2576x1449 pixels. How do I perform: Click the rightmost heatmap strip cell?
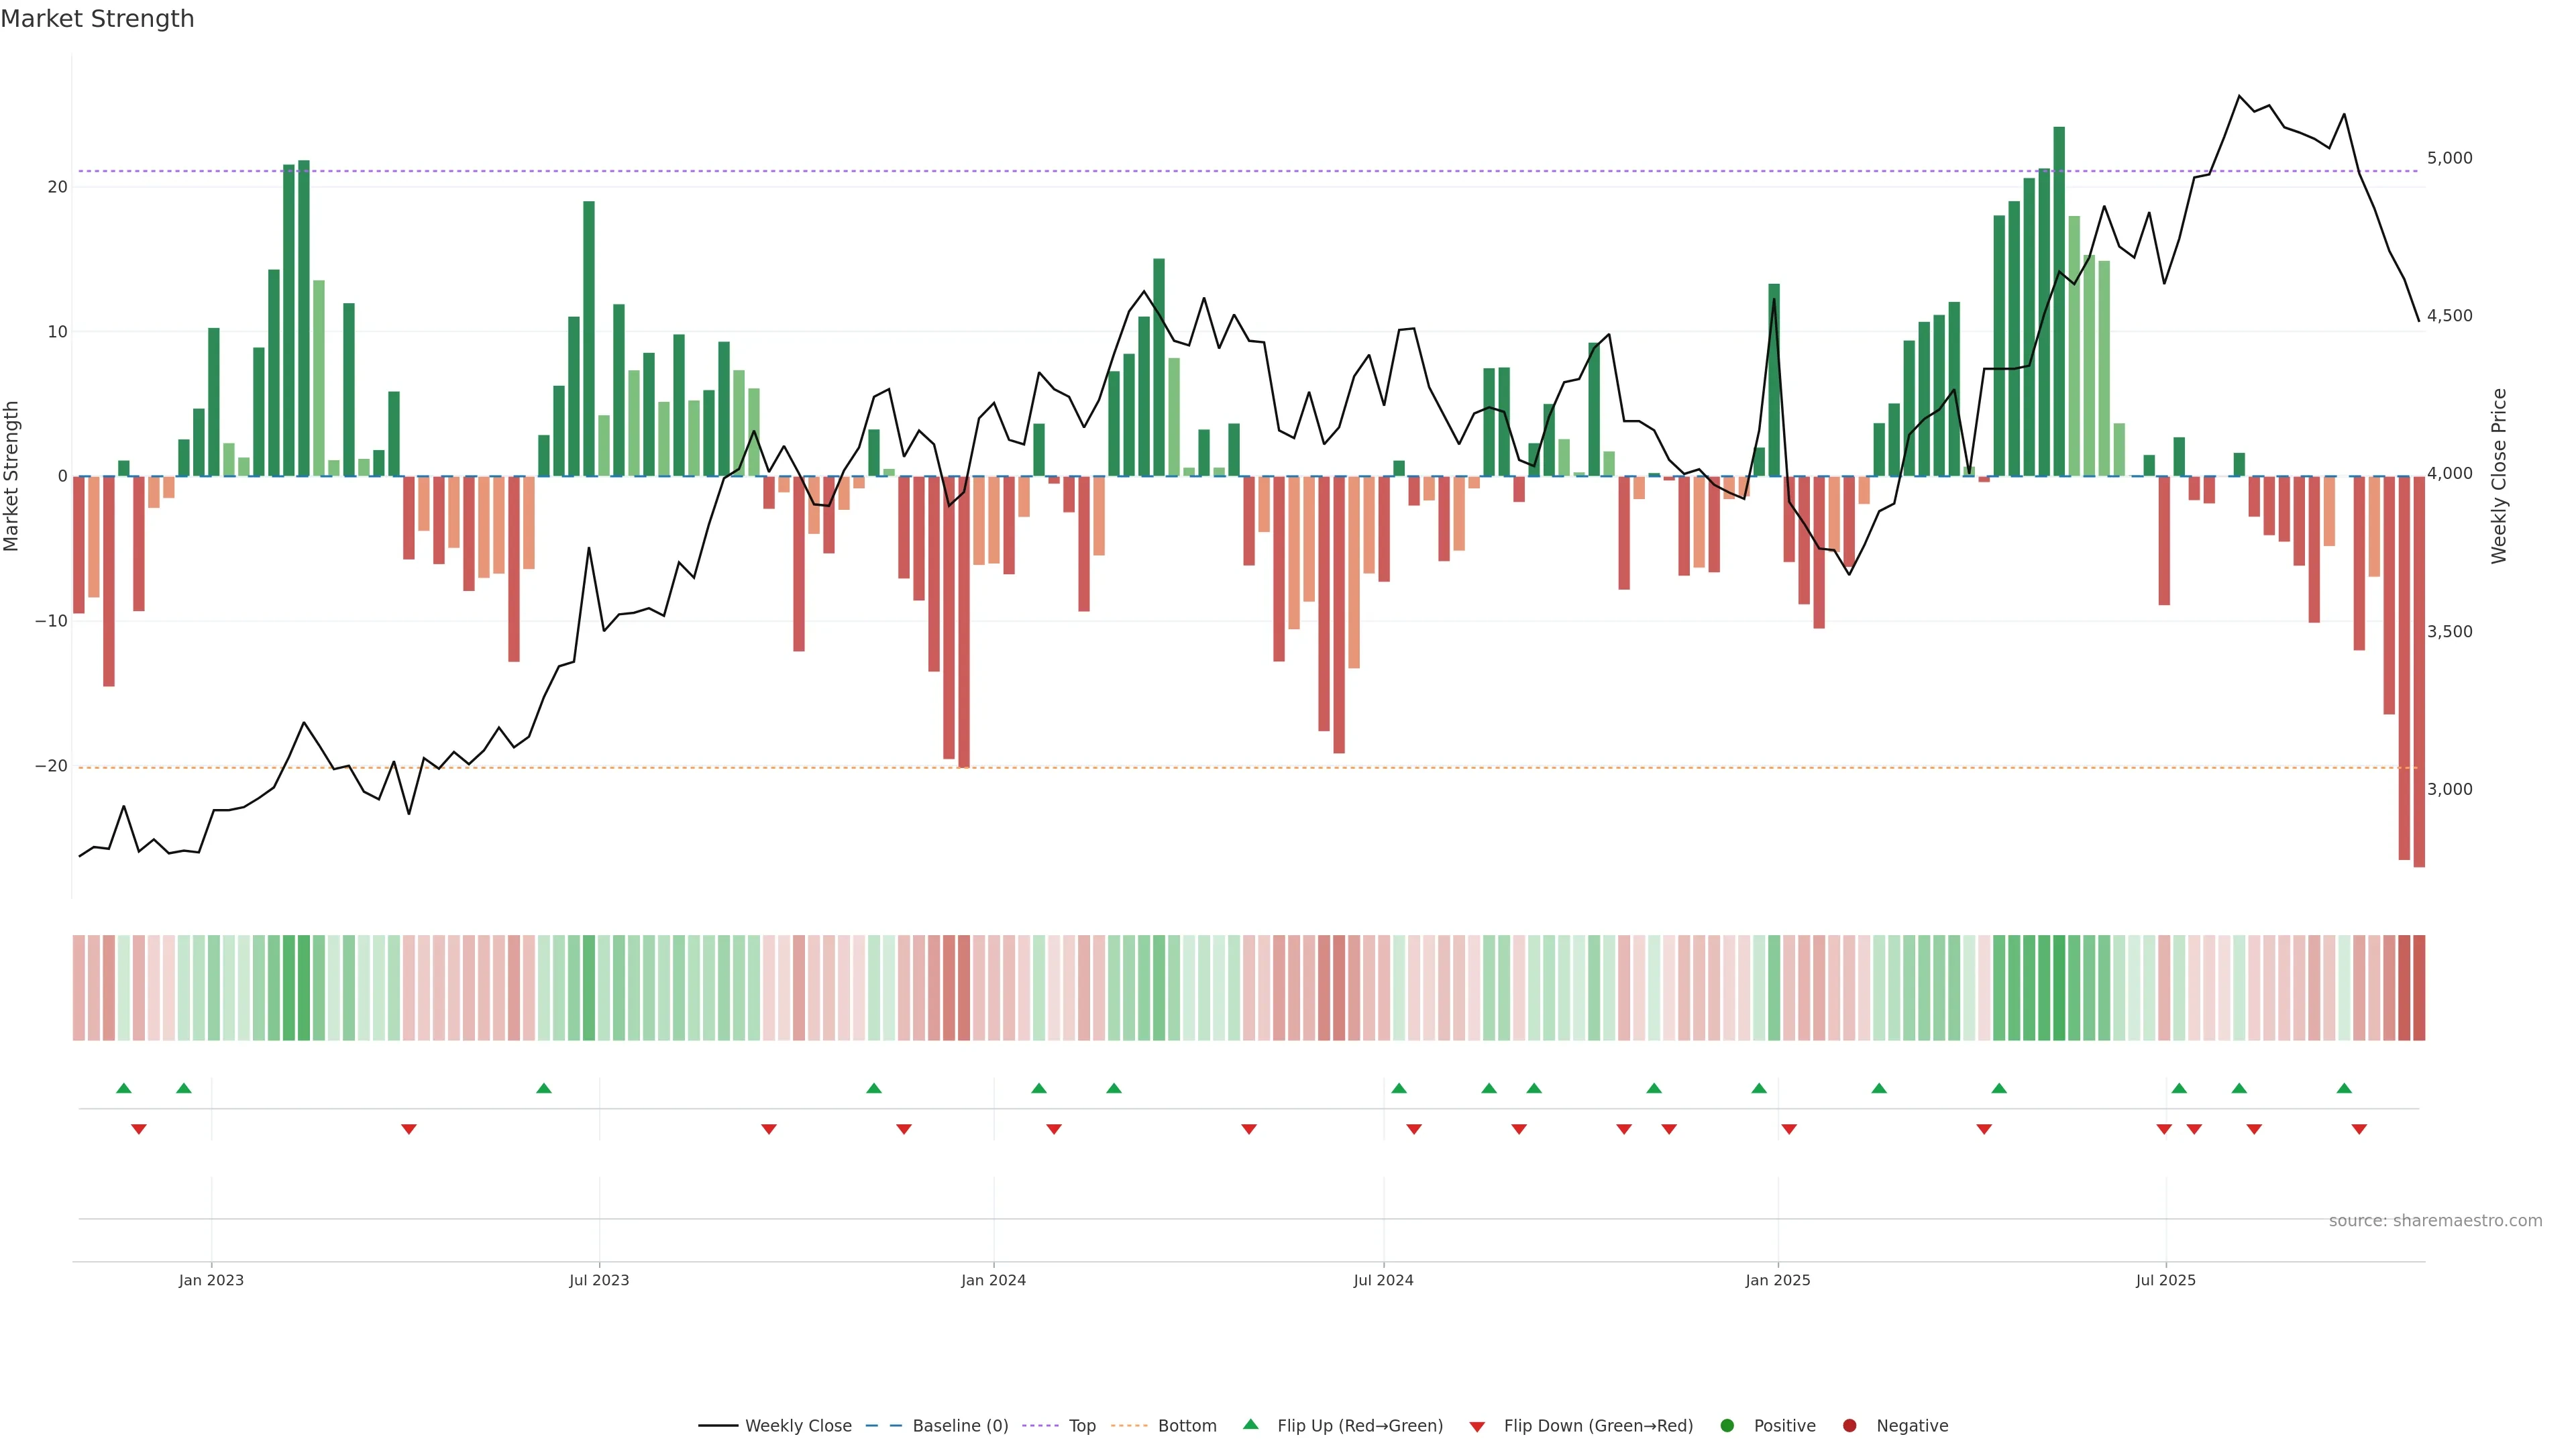(x=2419, y=988)
